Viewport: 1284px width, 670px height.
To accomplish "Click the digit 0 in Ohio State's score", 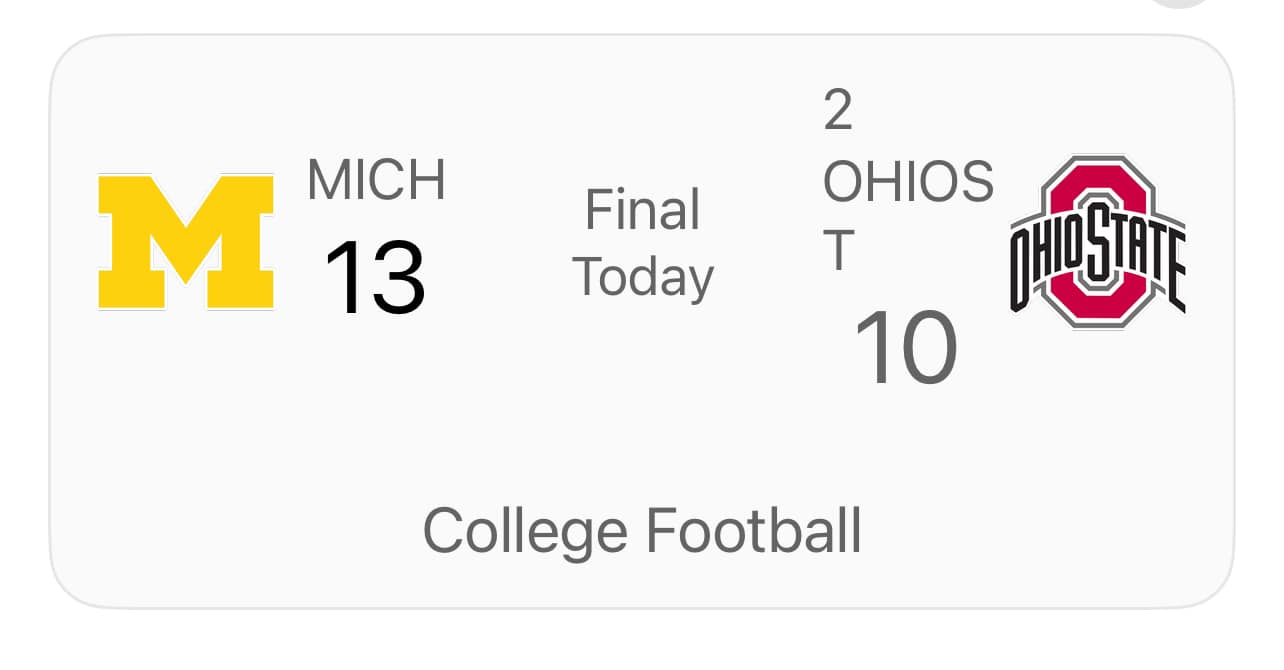I will click(929, 349).
